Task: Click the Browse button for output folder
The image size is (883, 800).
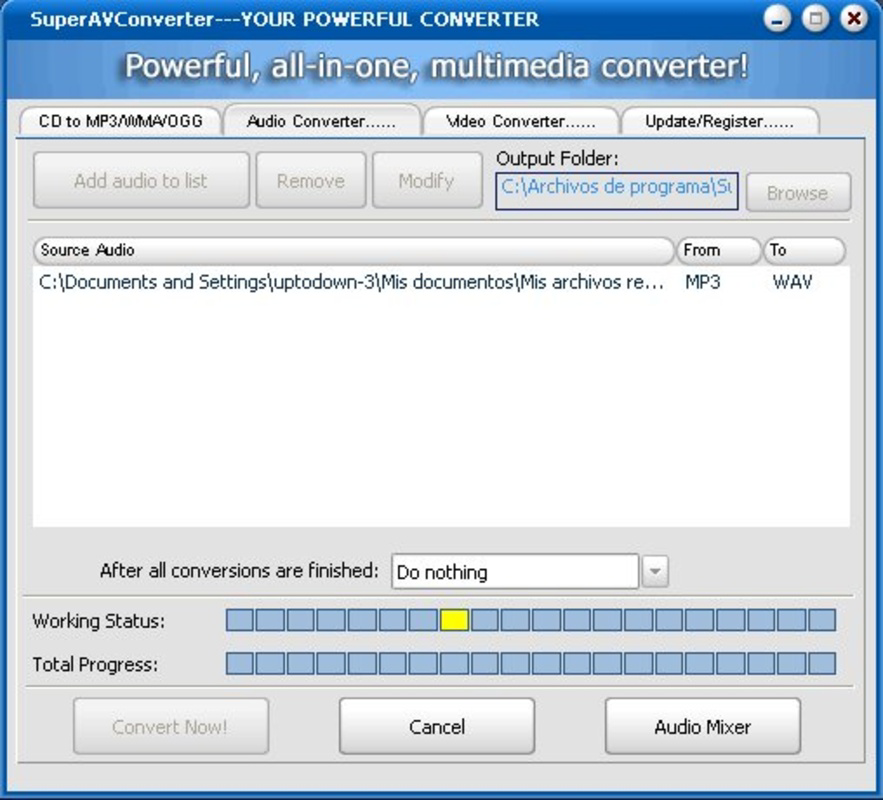Action: point(798,193)
